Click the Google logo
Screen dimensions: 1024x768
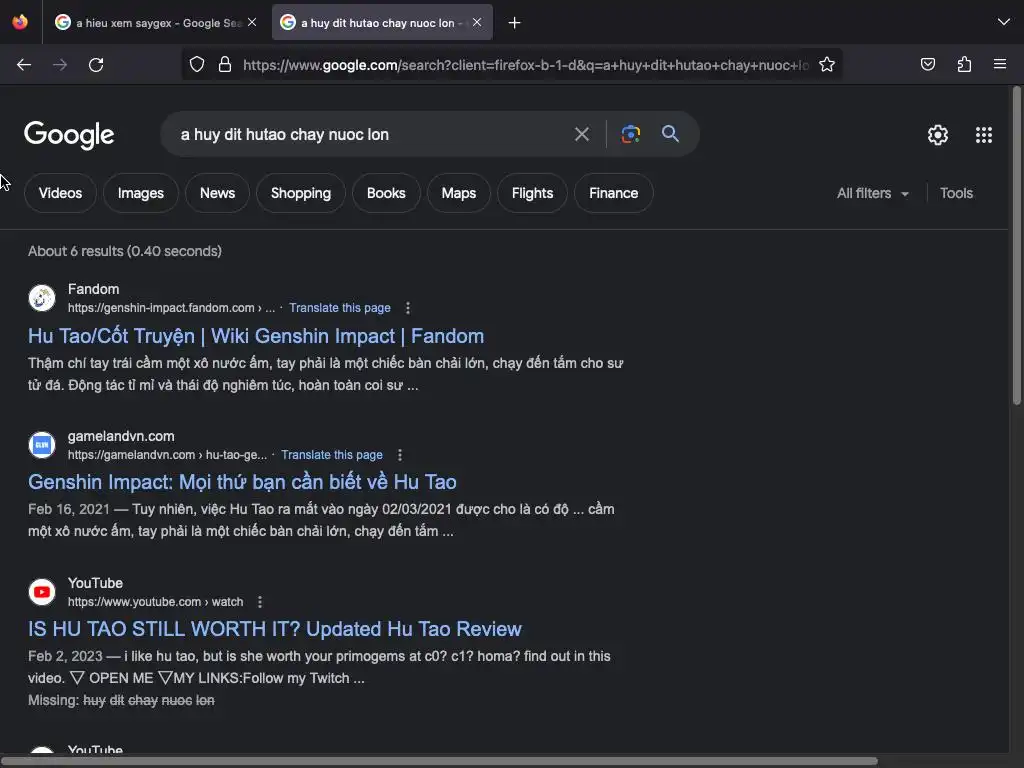[x=69, y=135]
